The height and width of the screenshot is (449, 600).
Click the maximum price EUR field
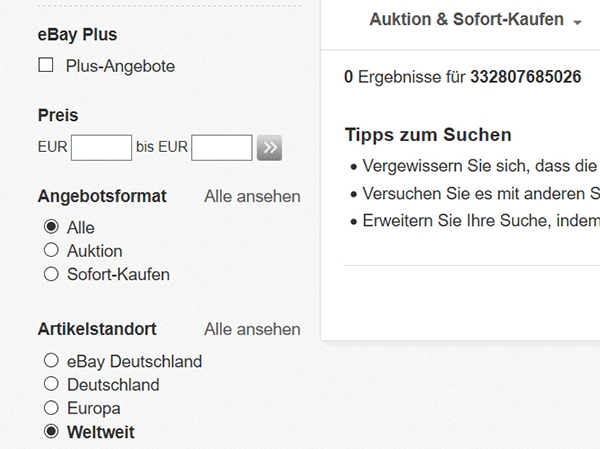(x=221, y=148)
